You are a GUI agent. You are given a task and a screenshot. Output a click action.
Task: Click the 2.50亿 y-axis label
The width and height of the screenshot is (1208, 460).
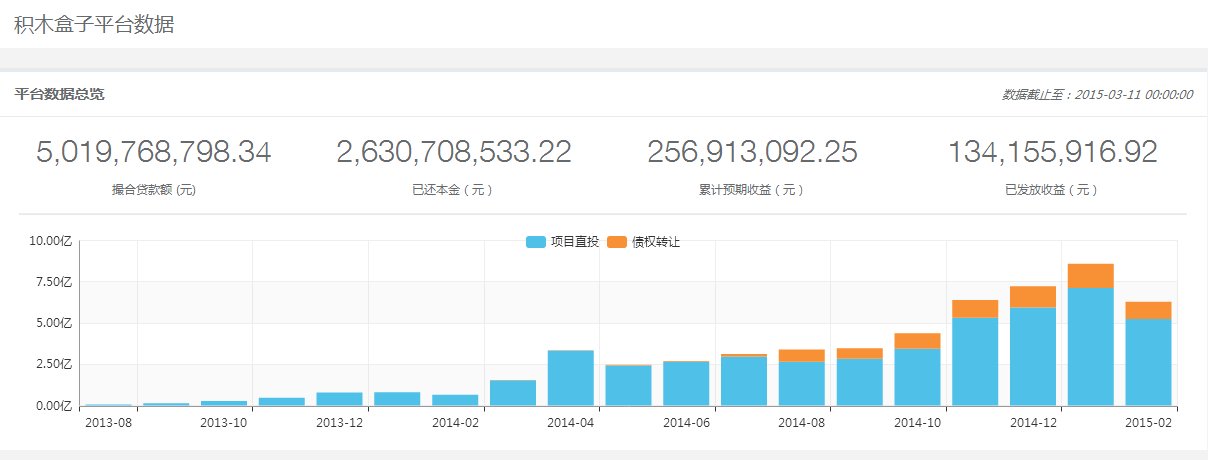pos(55,364)
